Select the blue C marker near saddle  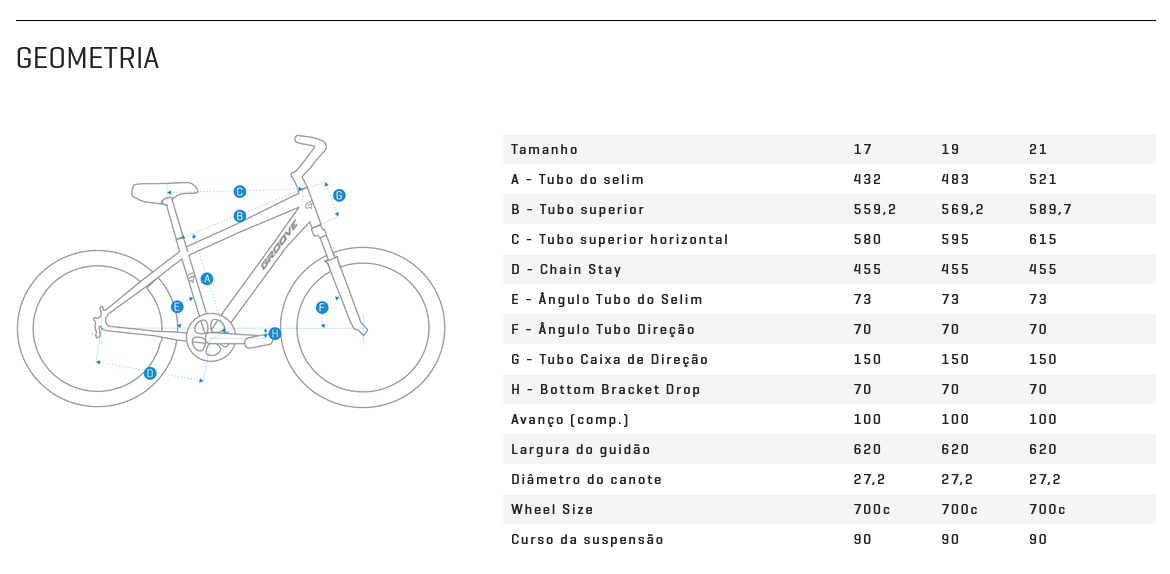coord(240,192)
